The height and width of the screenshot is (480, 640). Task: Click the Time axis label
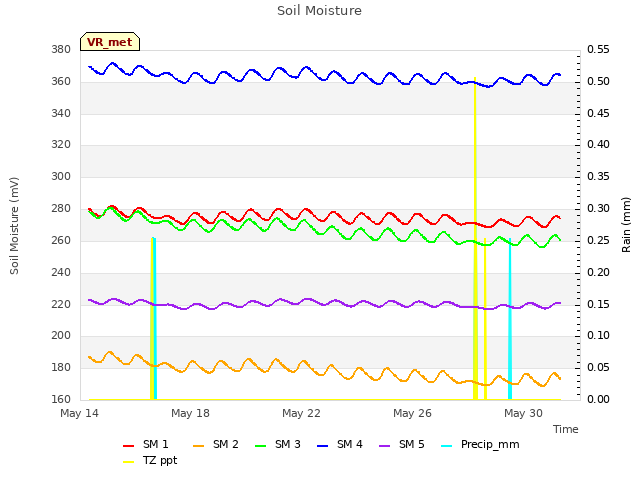(566, 429)
